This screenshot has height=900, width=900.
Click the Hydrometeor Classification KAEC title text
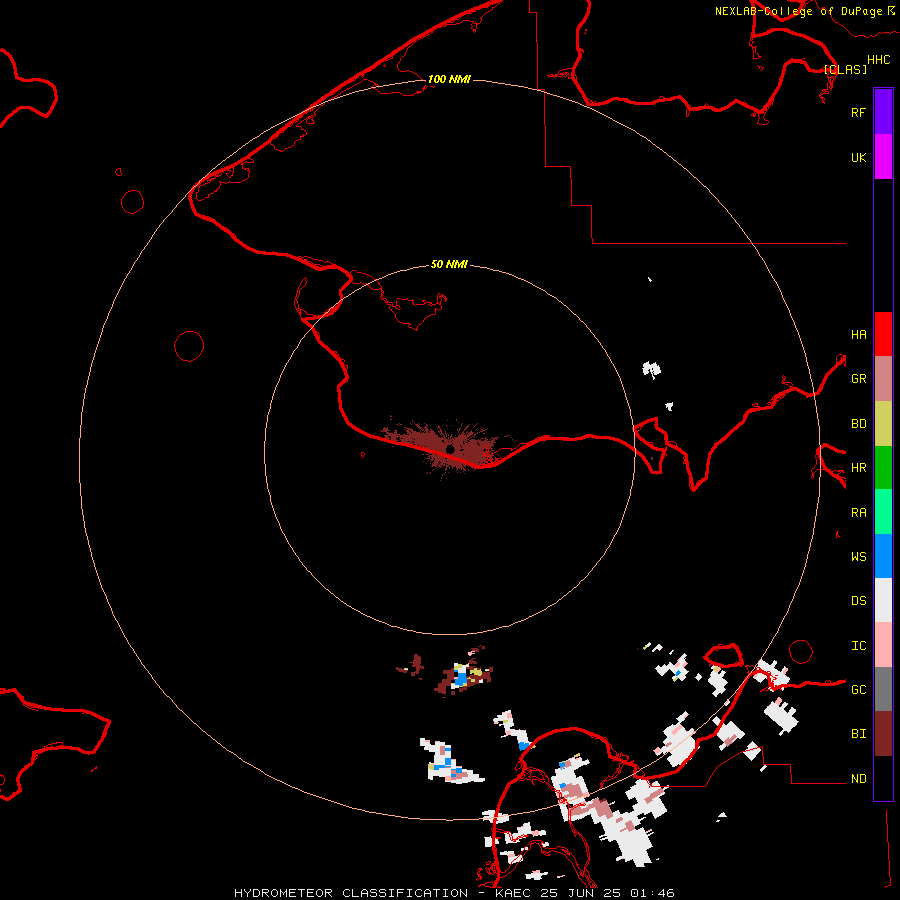click(x=454, y=893)
